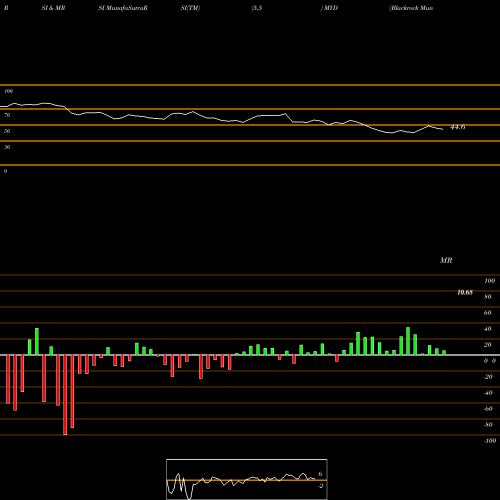
Task: Click the -100 axis label on MR chart
Action: pos(489,441)
